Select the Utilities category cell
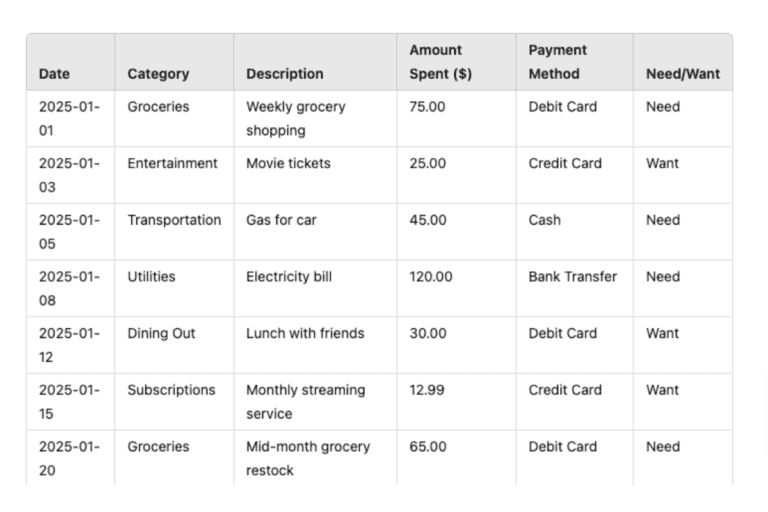This screenshot has width=768, height=512. [x=151, y=277]
